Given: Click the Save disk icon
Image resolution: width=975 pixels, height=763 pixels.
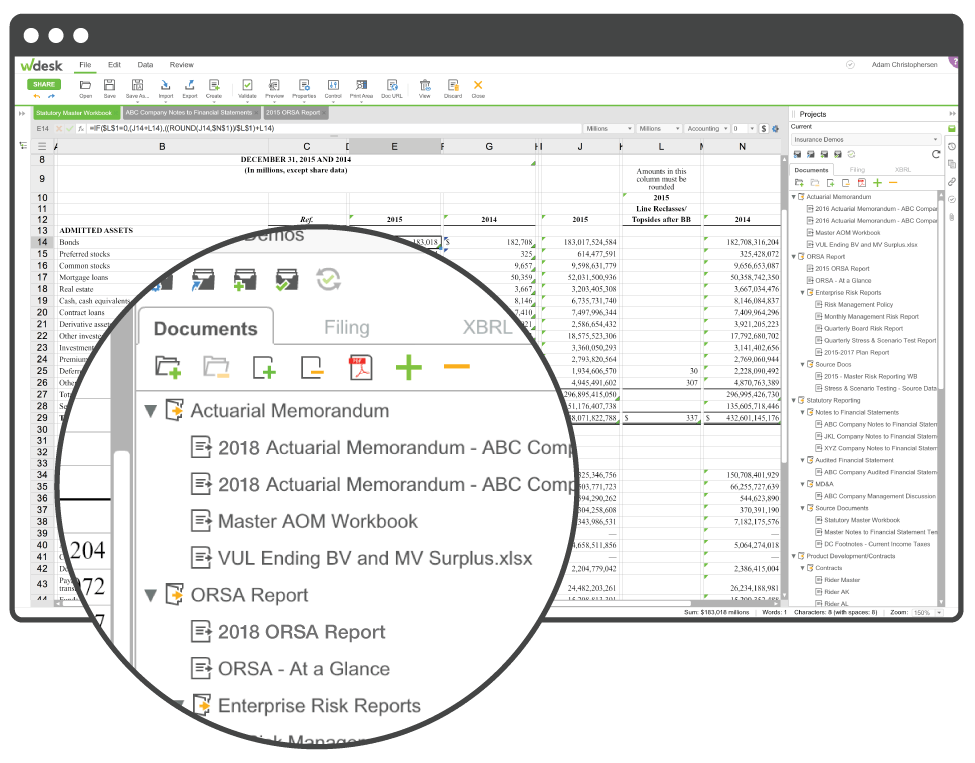Looking at the screenshot, I should click(x=109, y=85).
